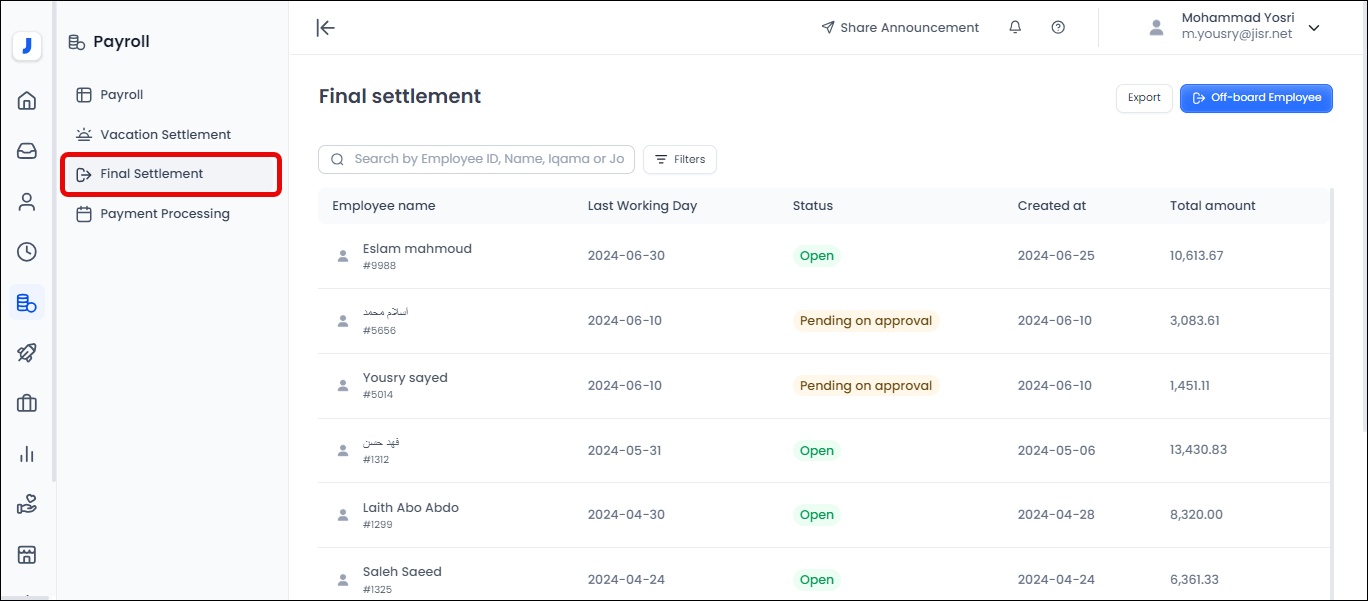This screenshot has width=1368, height=601.
Task: Open Payment Processing menu item
Action: click(164, 214)
